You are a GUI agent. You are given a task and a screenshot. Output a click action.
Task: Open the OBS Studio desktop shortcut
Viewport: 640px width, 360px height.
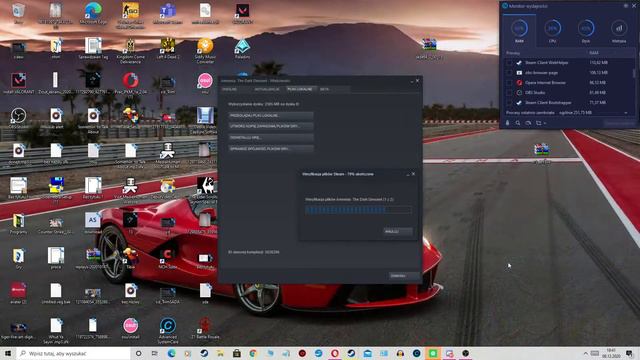pyautogui.click(x=18, y=118)
